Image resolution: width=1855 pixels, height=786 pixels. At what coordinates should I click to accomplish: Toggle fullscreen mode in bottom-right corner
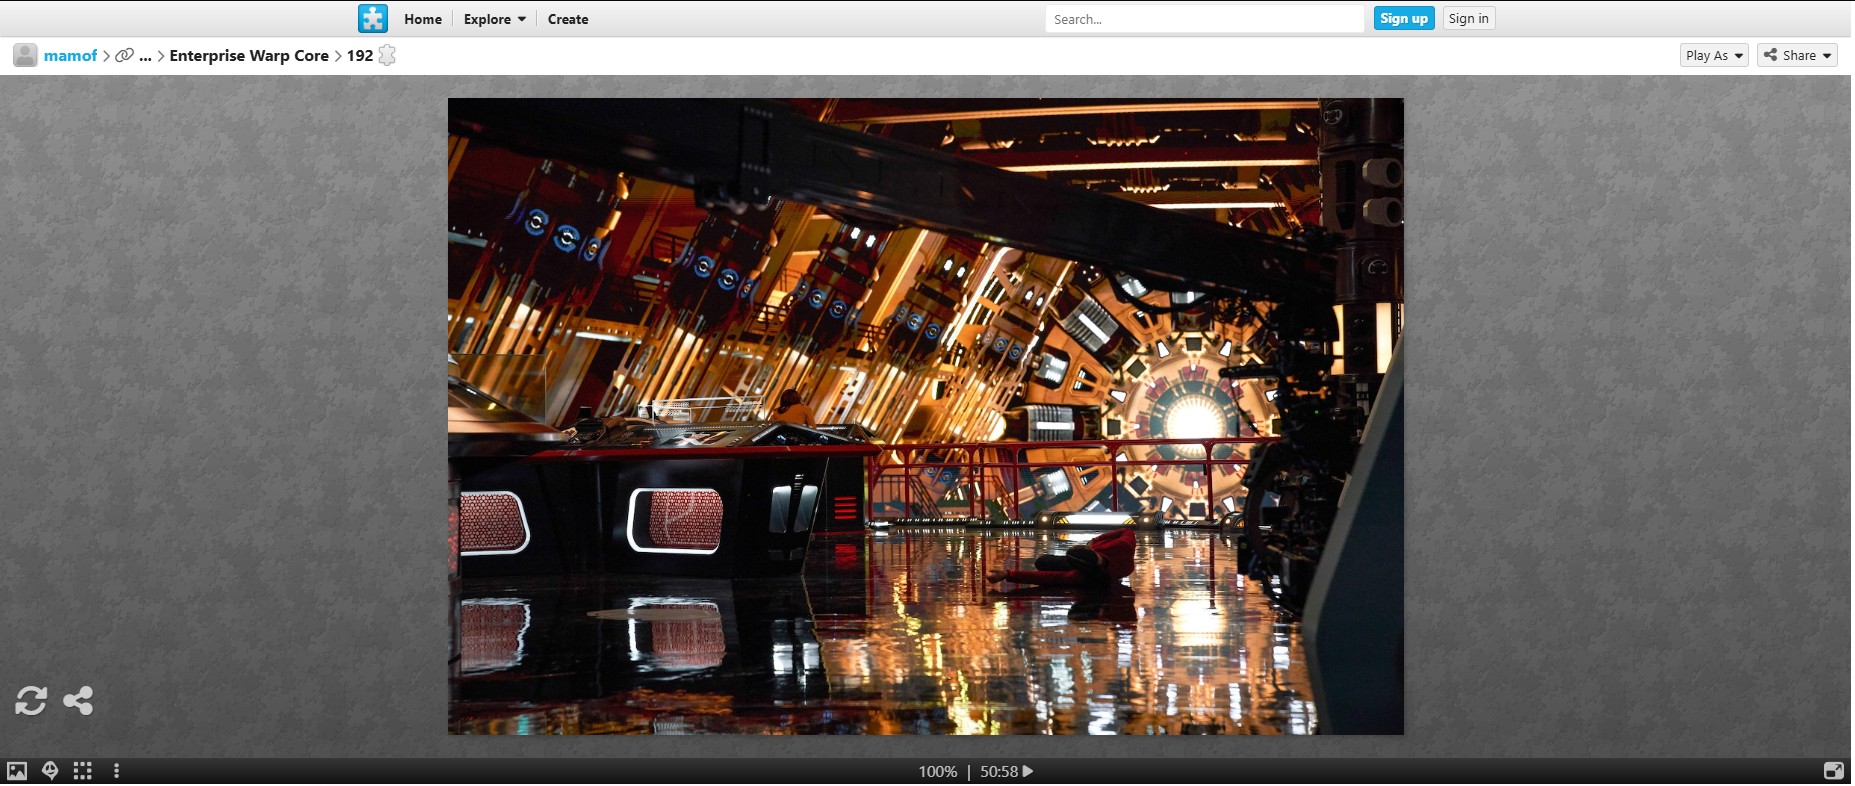click(1833, 771)
